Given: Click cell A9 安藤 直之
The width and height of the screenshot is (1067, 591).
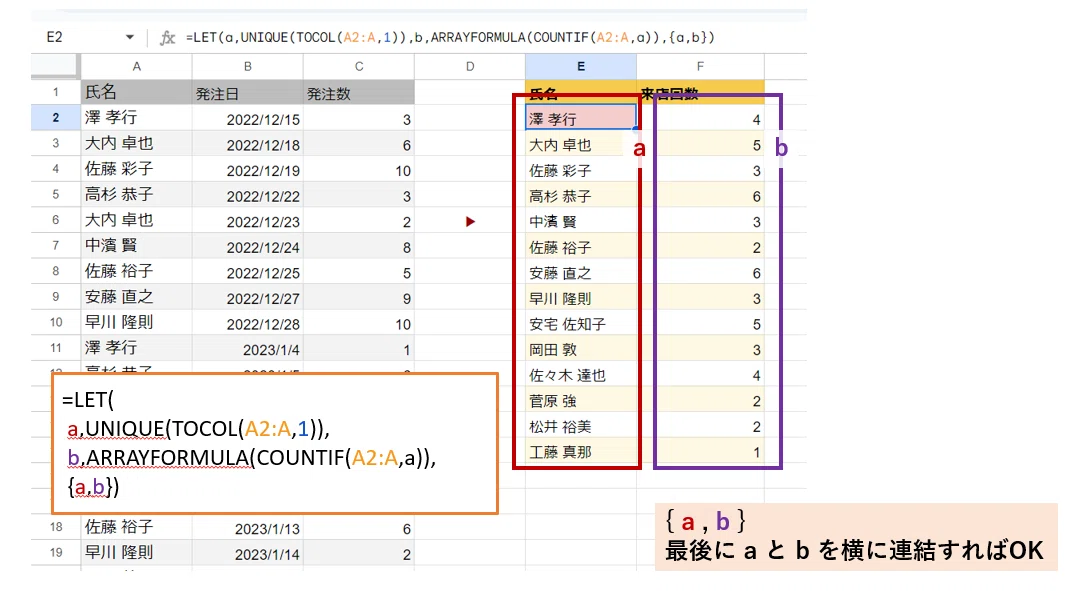Looking at the screenshot, I should point(136,297).
